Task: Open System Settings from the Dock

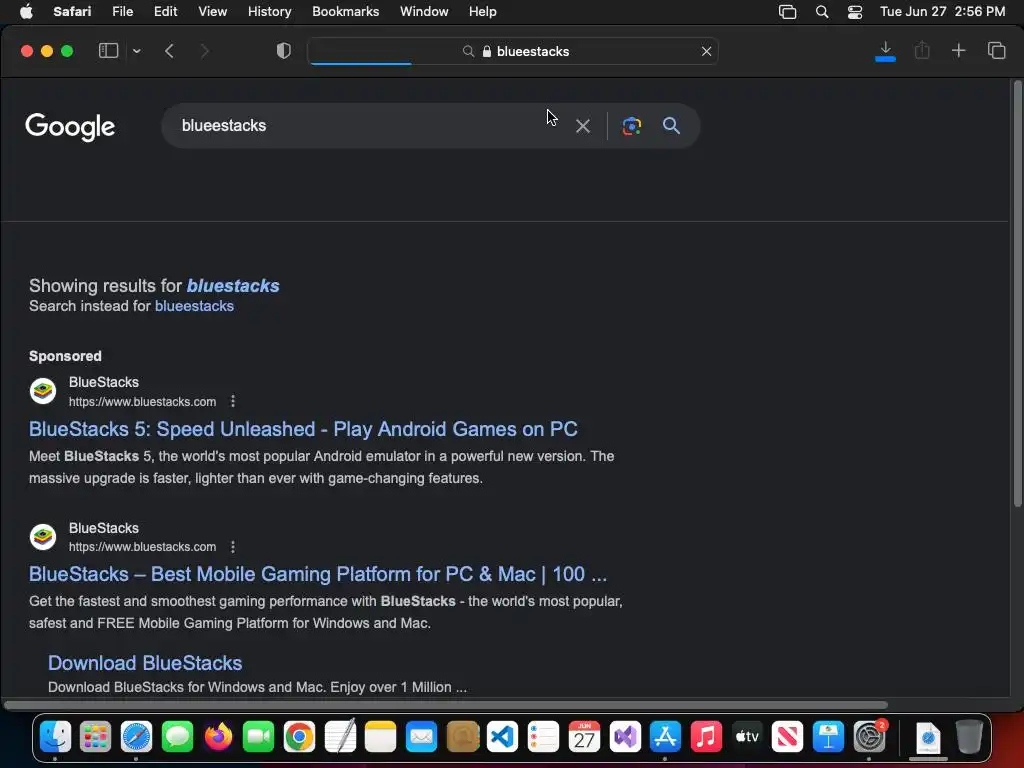Action: pos(869,737)
